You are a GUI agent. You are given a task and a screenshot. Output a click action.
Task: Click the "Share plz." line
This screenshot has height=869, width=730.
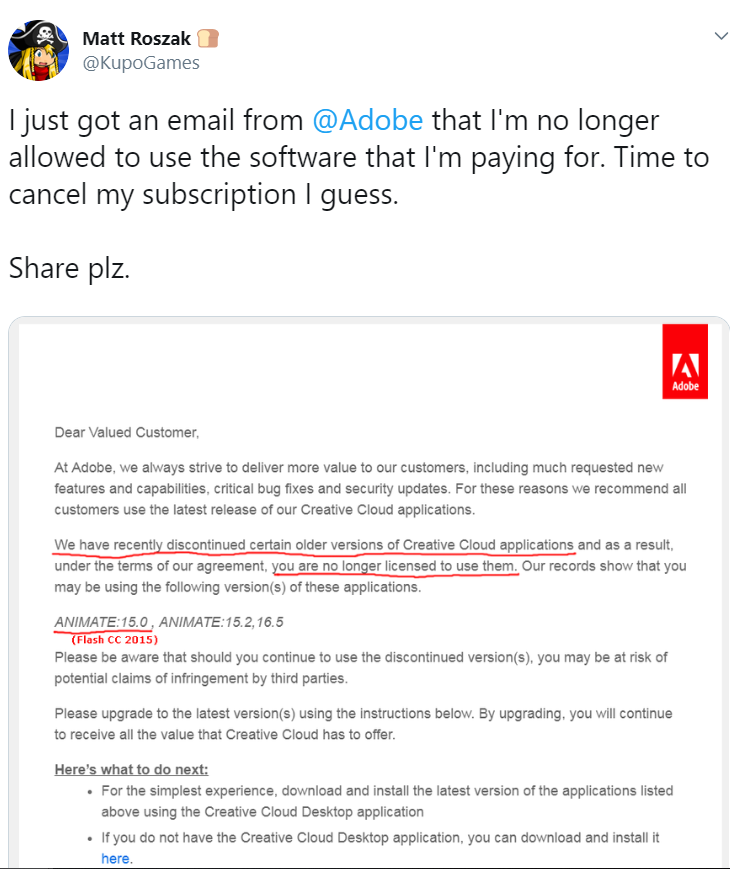point(69,268)
